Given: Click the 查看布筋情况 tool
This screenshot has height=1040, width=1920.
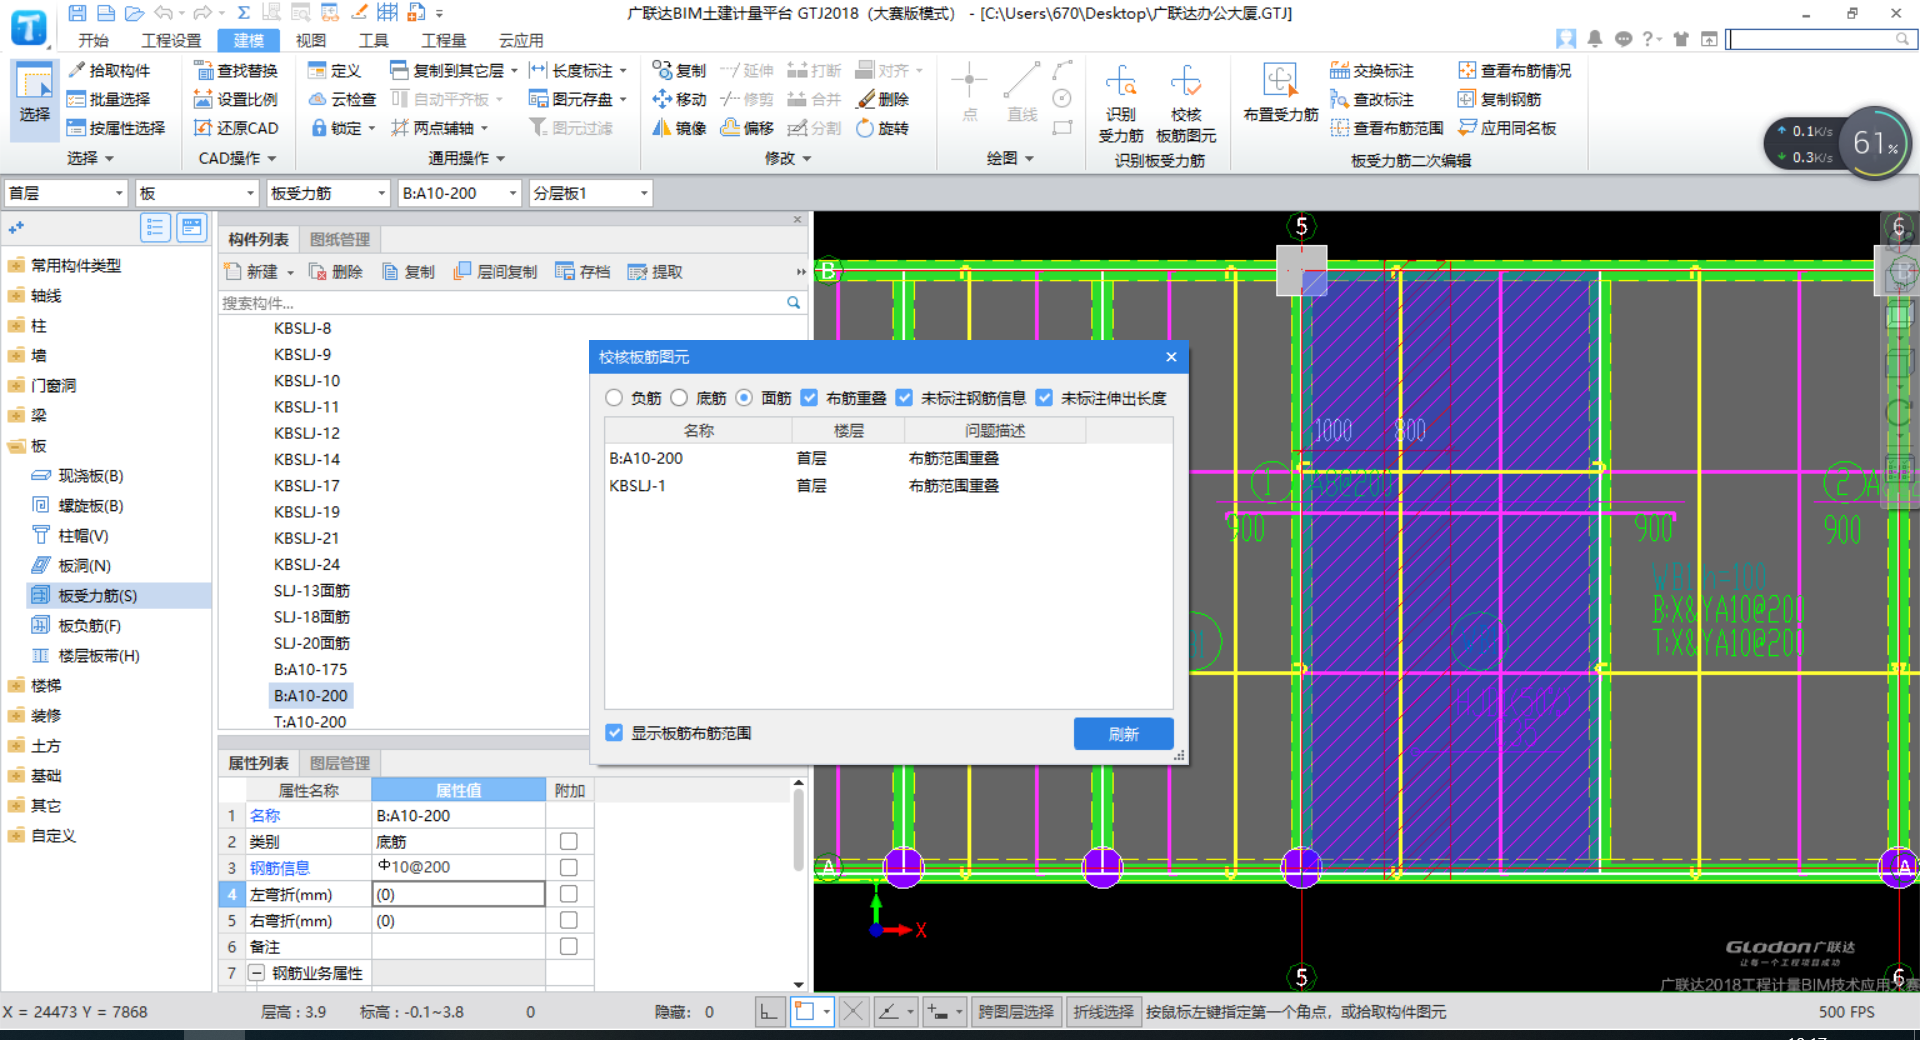Looking at the screenshot, I should (x=1514, y=70).
